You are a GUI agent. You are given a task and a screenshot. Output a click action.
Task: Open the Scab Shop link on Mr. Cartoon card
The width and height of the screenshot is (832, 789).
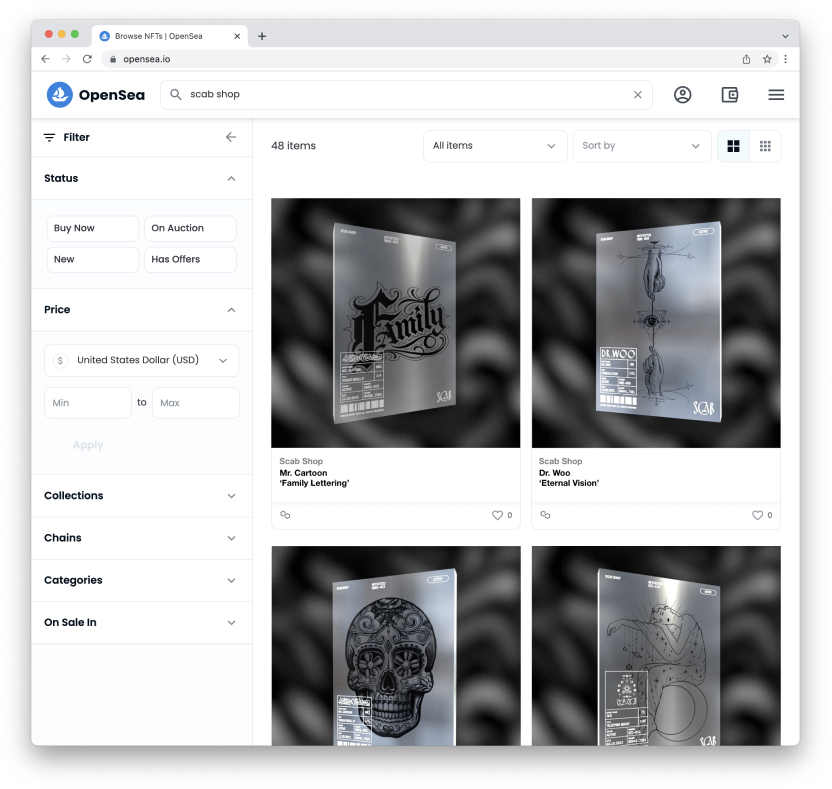click(x=301, y=461)
